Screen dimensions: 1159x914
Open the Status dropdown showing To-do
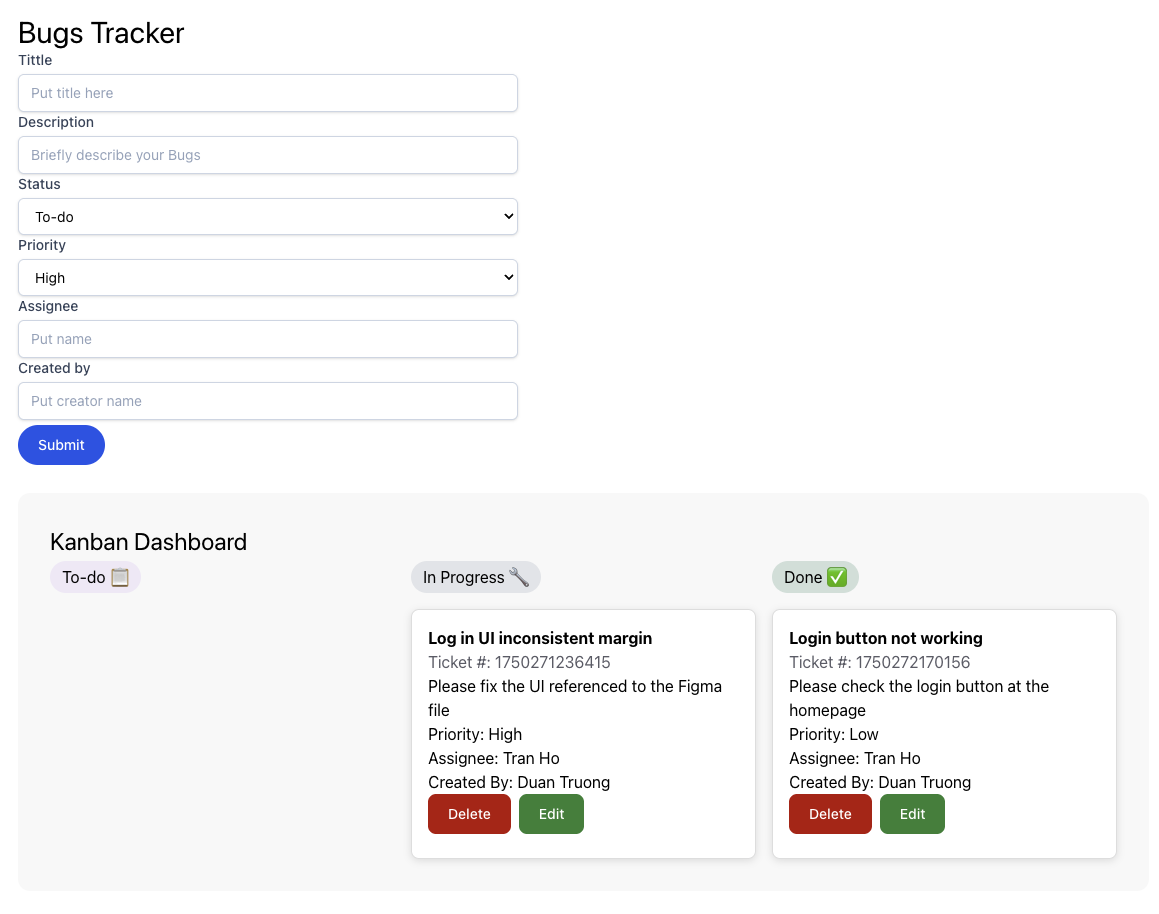(268, 216)
